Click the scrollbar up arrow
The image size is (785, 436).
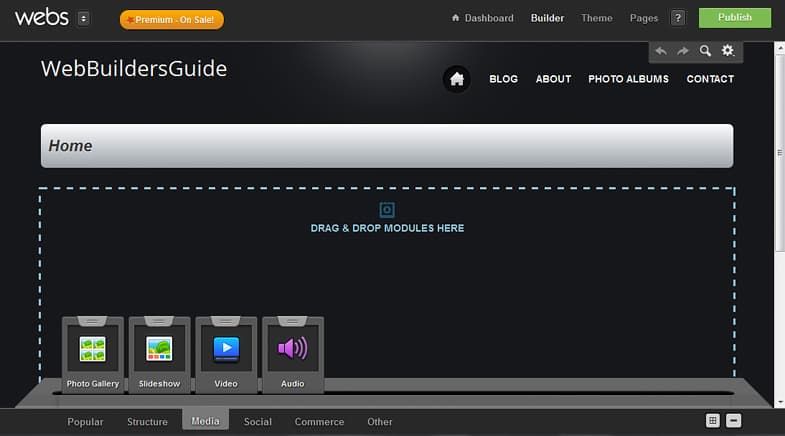(x=779, y=48)
